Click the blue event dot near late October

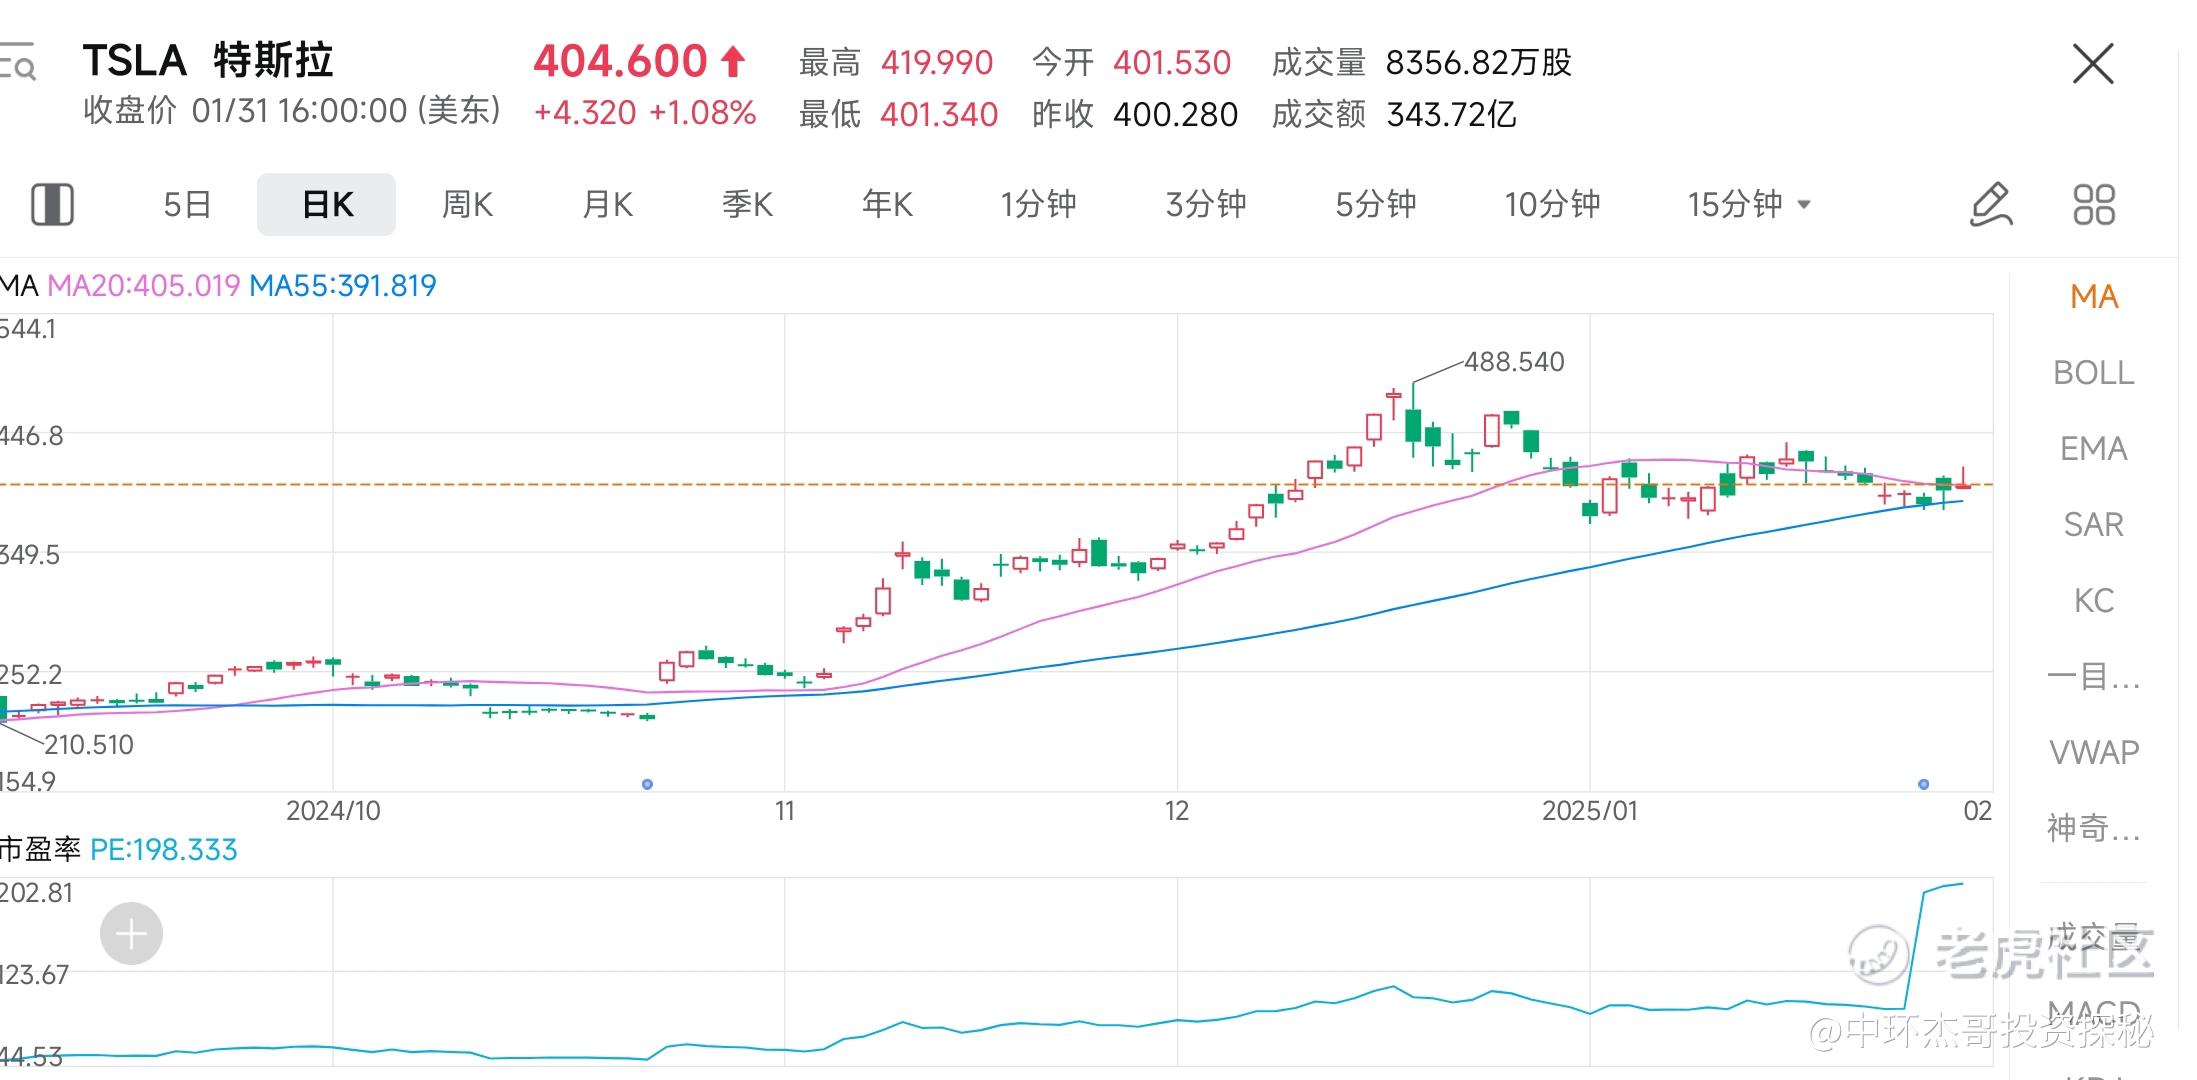(x=647, y=784)
